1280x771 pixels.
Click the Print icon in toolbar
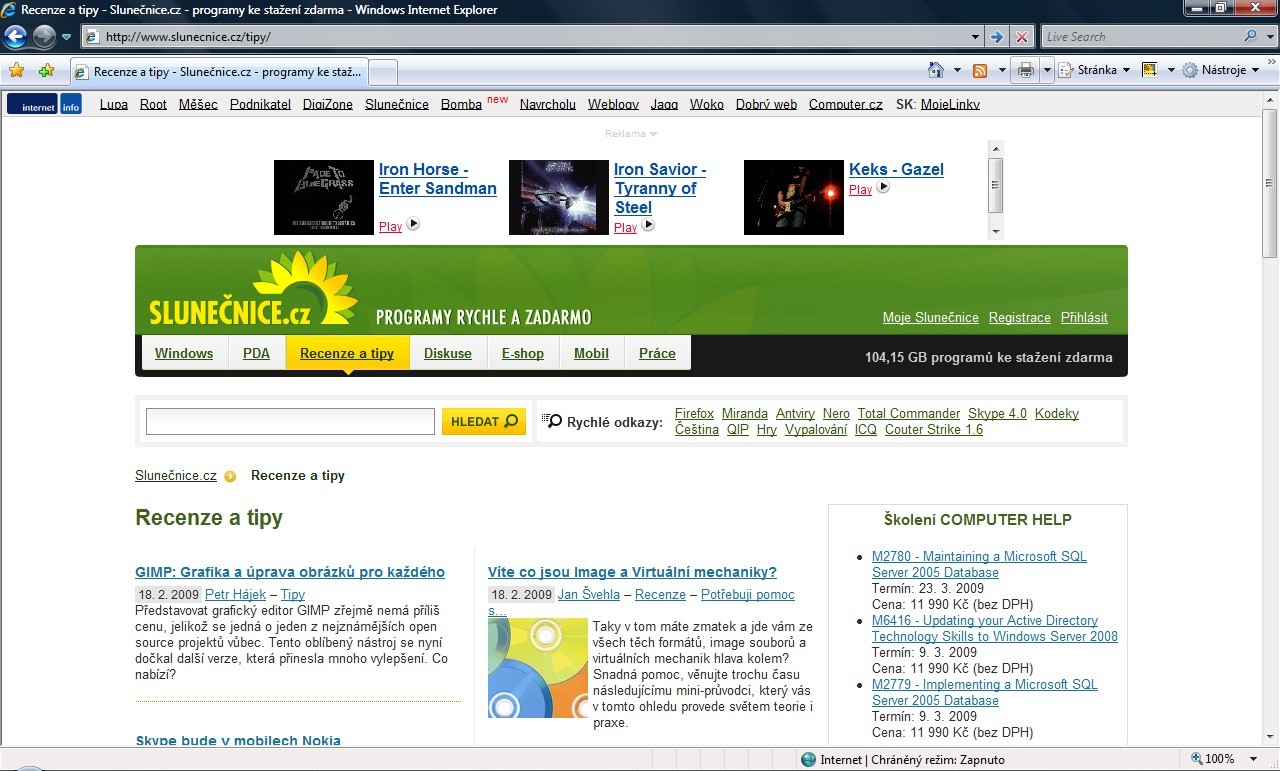1025,70
